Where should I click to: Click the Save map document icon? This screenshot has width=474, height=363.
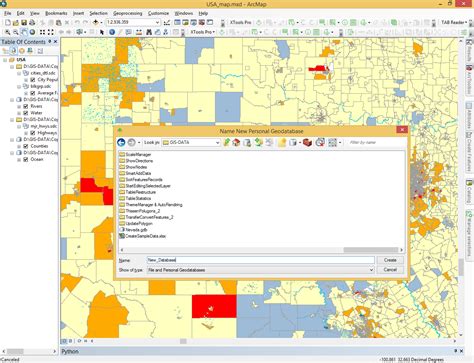(24, 23)
